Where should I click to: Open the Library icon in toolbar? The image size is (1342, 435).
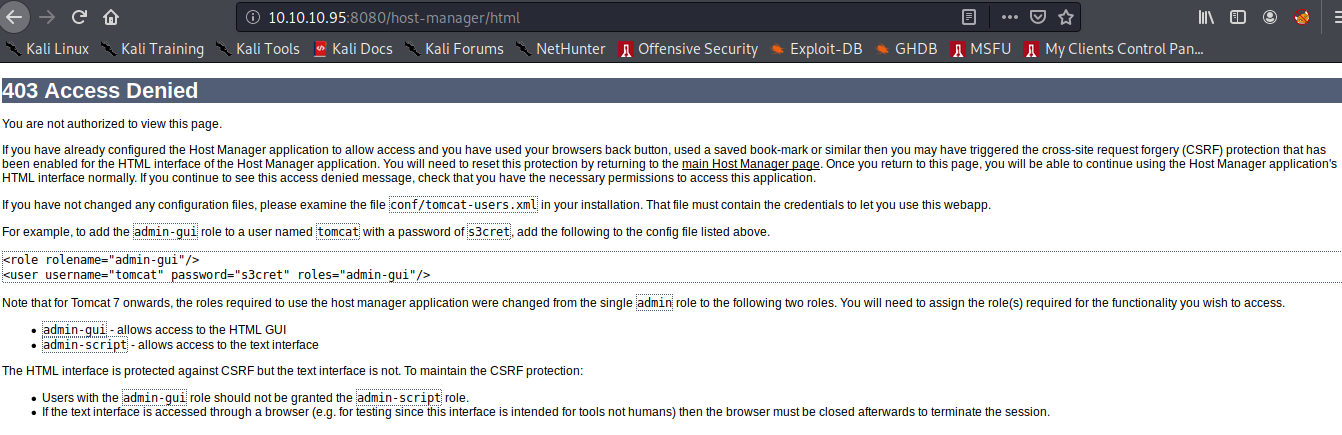pyautogui.click(x=1206, y=17)
